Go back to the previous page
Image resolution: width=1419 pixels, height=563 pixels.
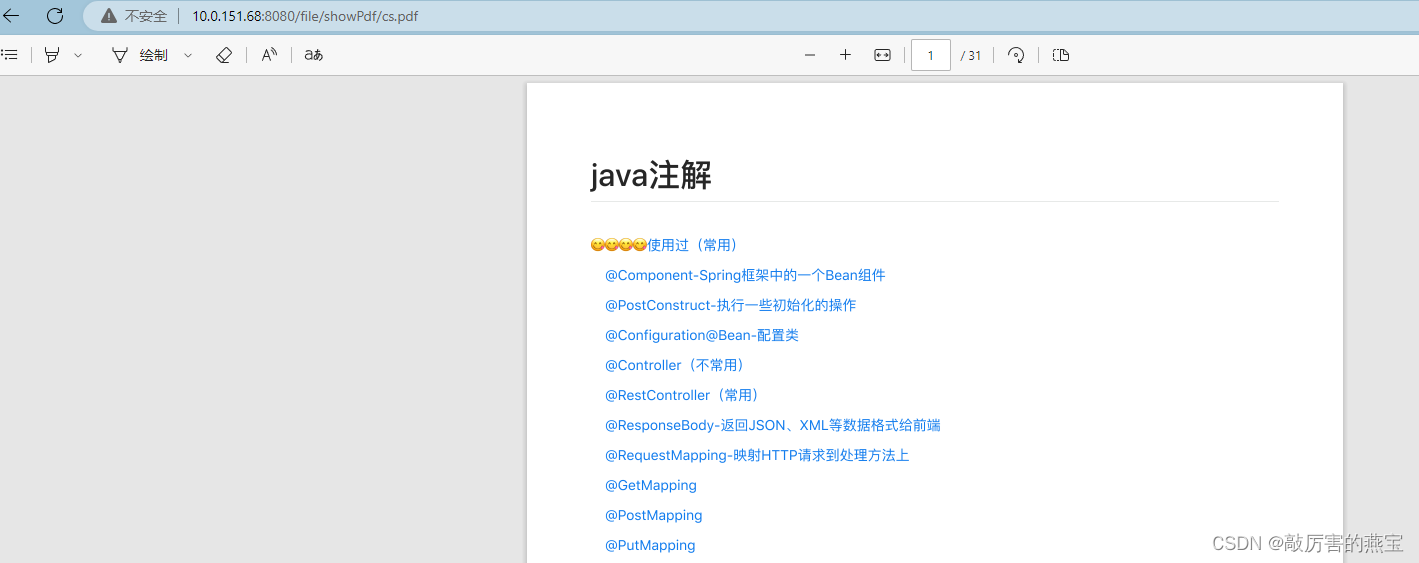click(12, 16)
